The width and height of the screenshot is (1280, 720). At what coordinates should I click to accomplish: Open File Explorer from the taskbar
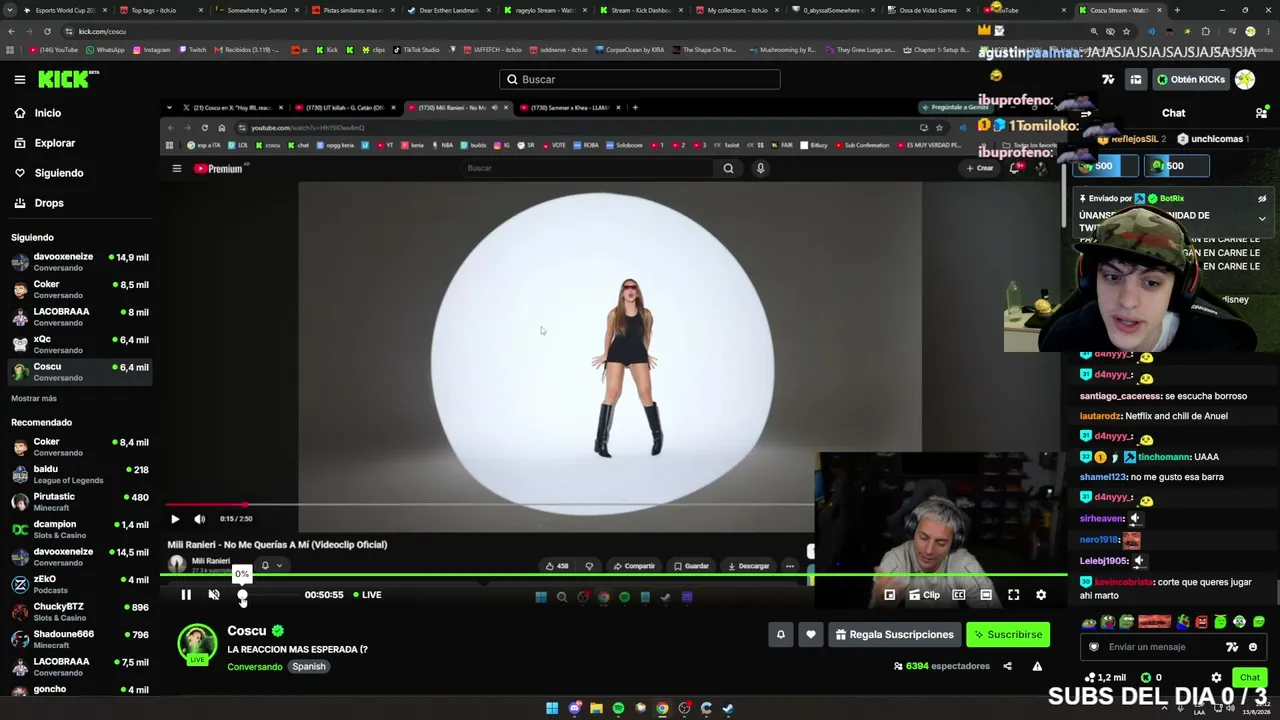pos(596,708)
